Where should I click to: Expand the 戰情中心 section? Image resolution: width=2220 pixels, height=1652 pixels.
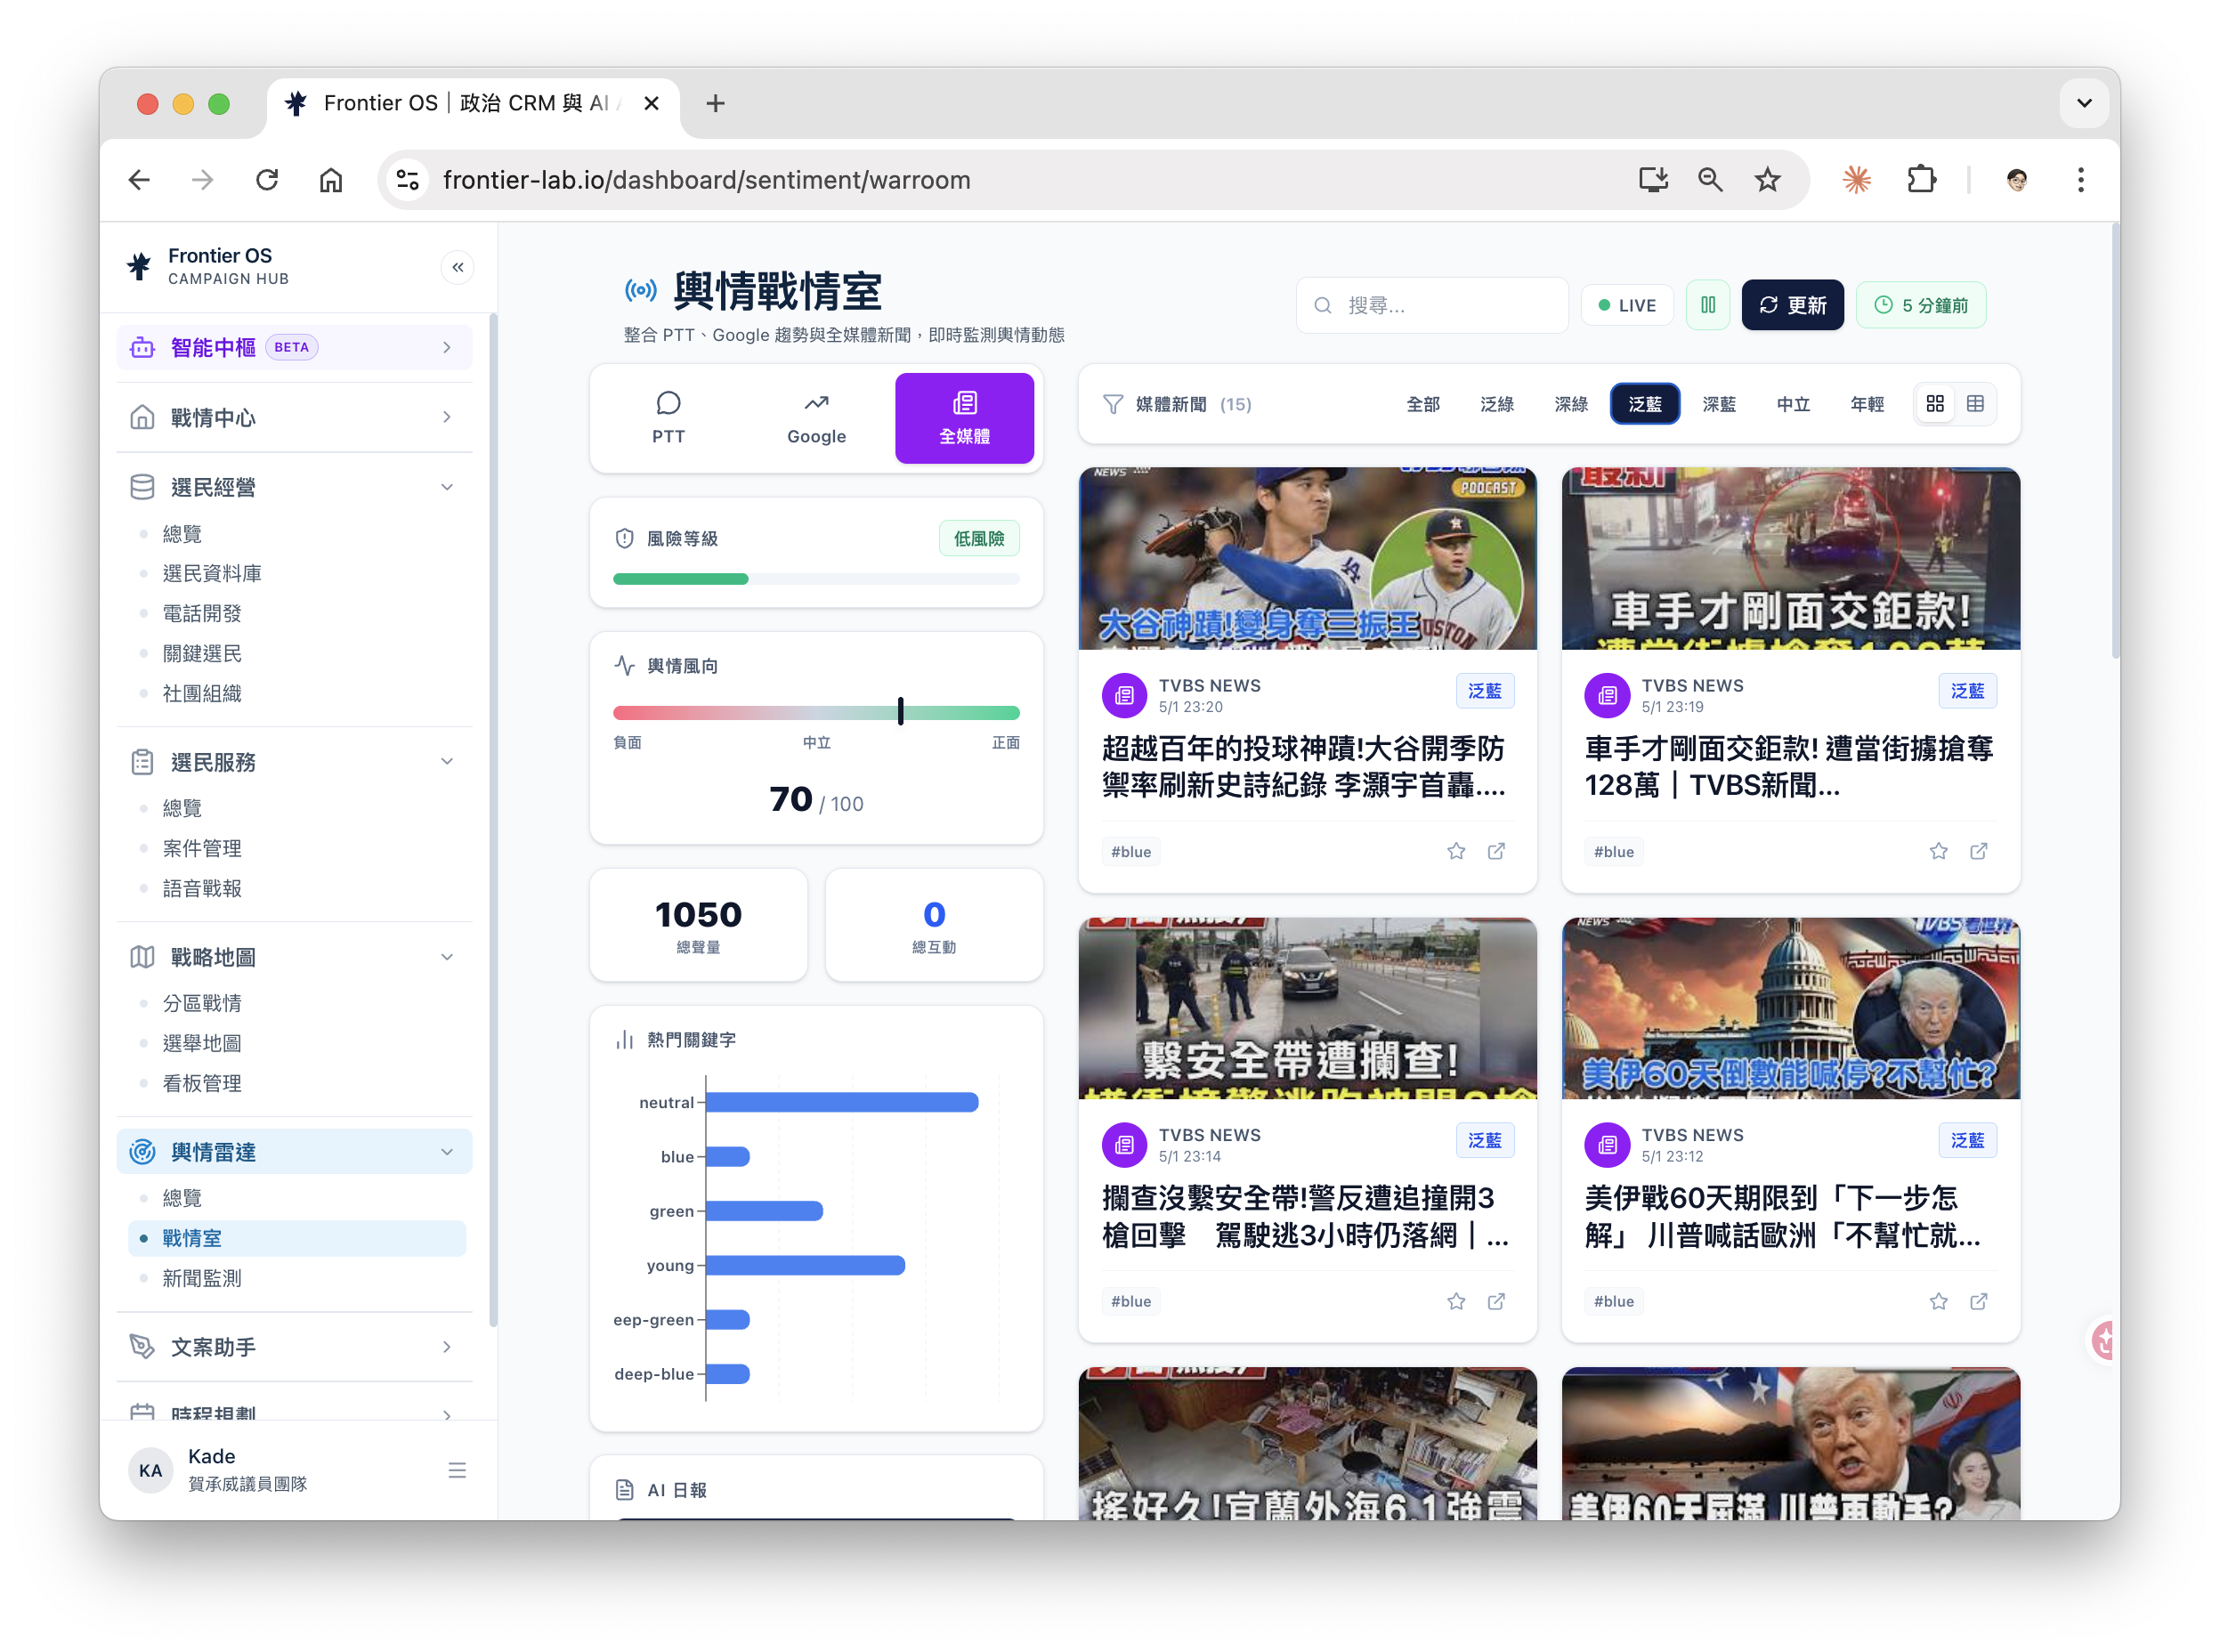[294, 417]
